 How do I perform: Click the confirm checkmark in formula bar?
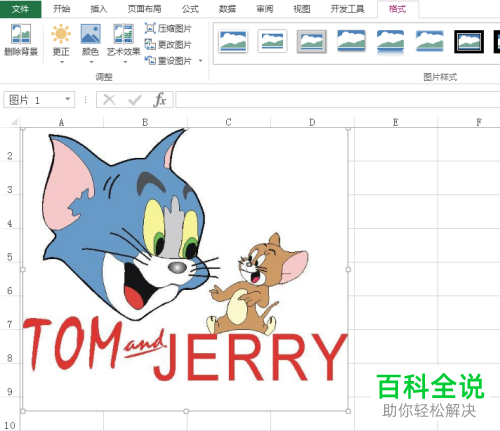[135, 100]
